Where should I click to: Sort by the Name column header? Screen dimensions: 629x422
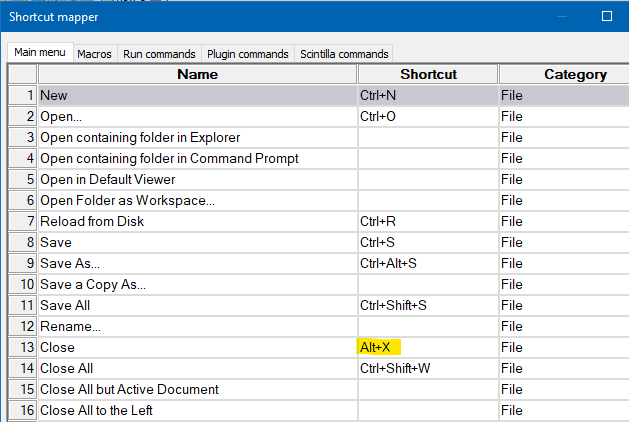pyautogui.click(x=197, y=74)
